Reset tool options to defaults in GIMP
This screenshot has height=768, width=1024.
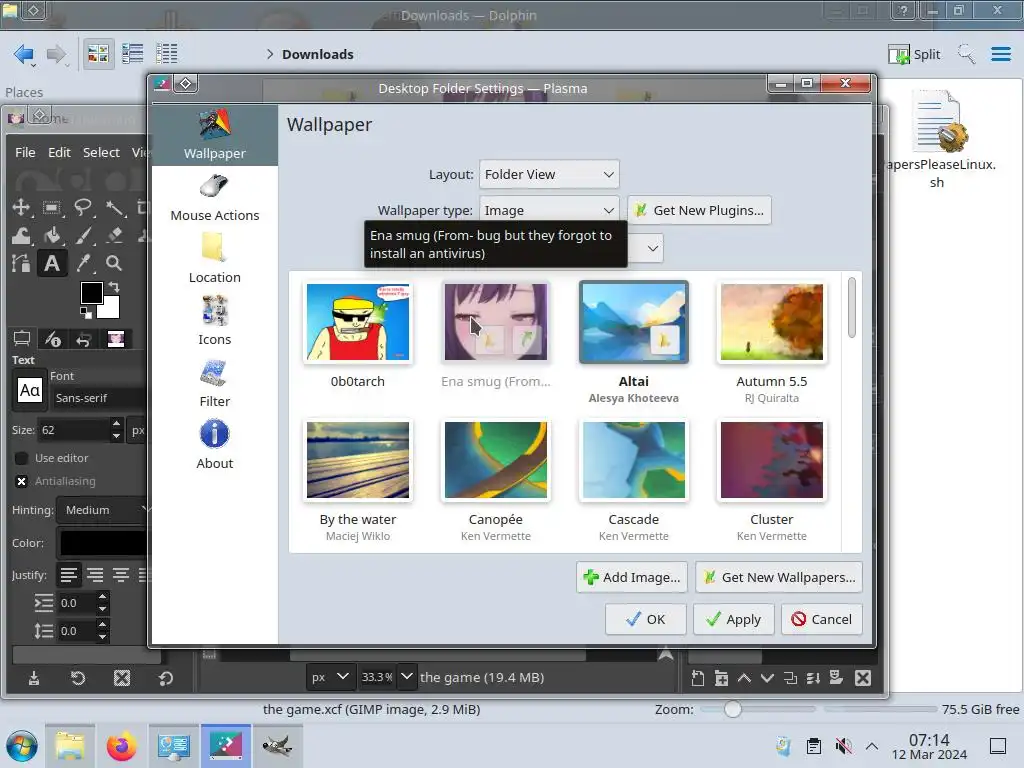[x=166, y=679]
